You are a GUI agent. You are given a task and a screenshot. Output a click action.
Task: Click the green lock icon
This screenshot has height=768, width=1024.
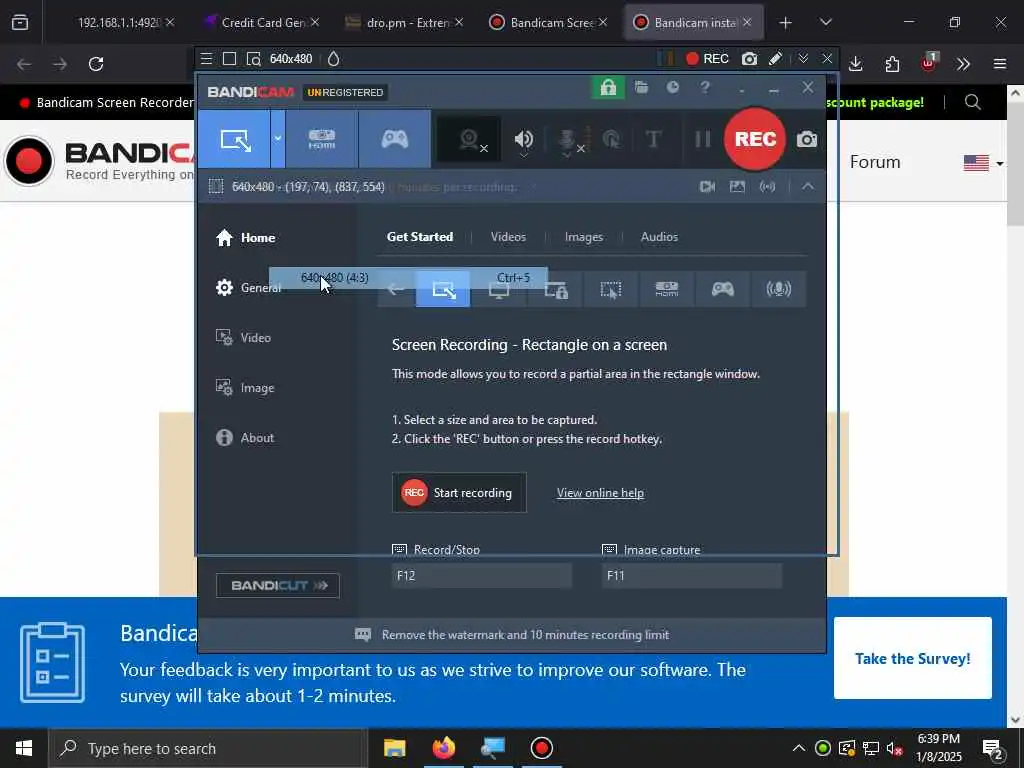pyautogui.click(x=608, y=88)
